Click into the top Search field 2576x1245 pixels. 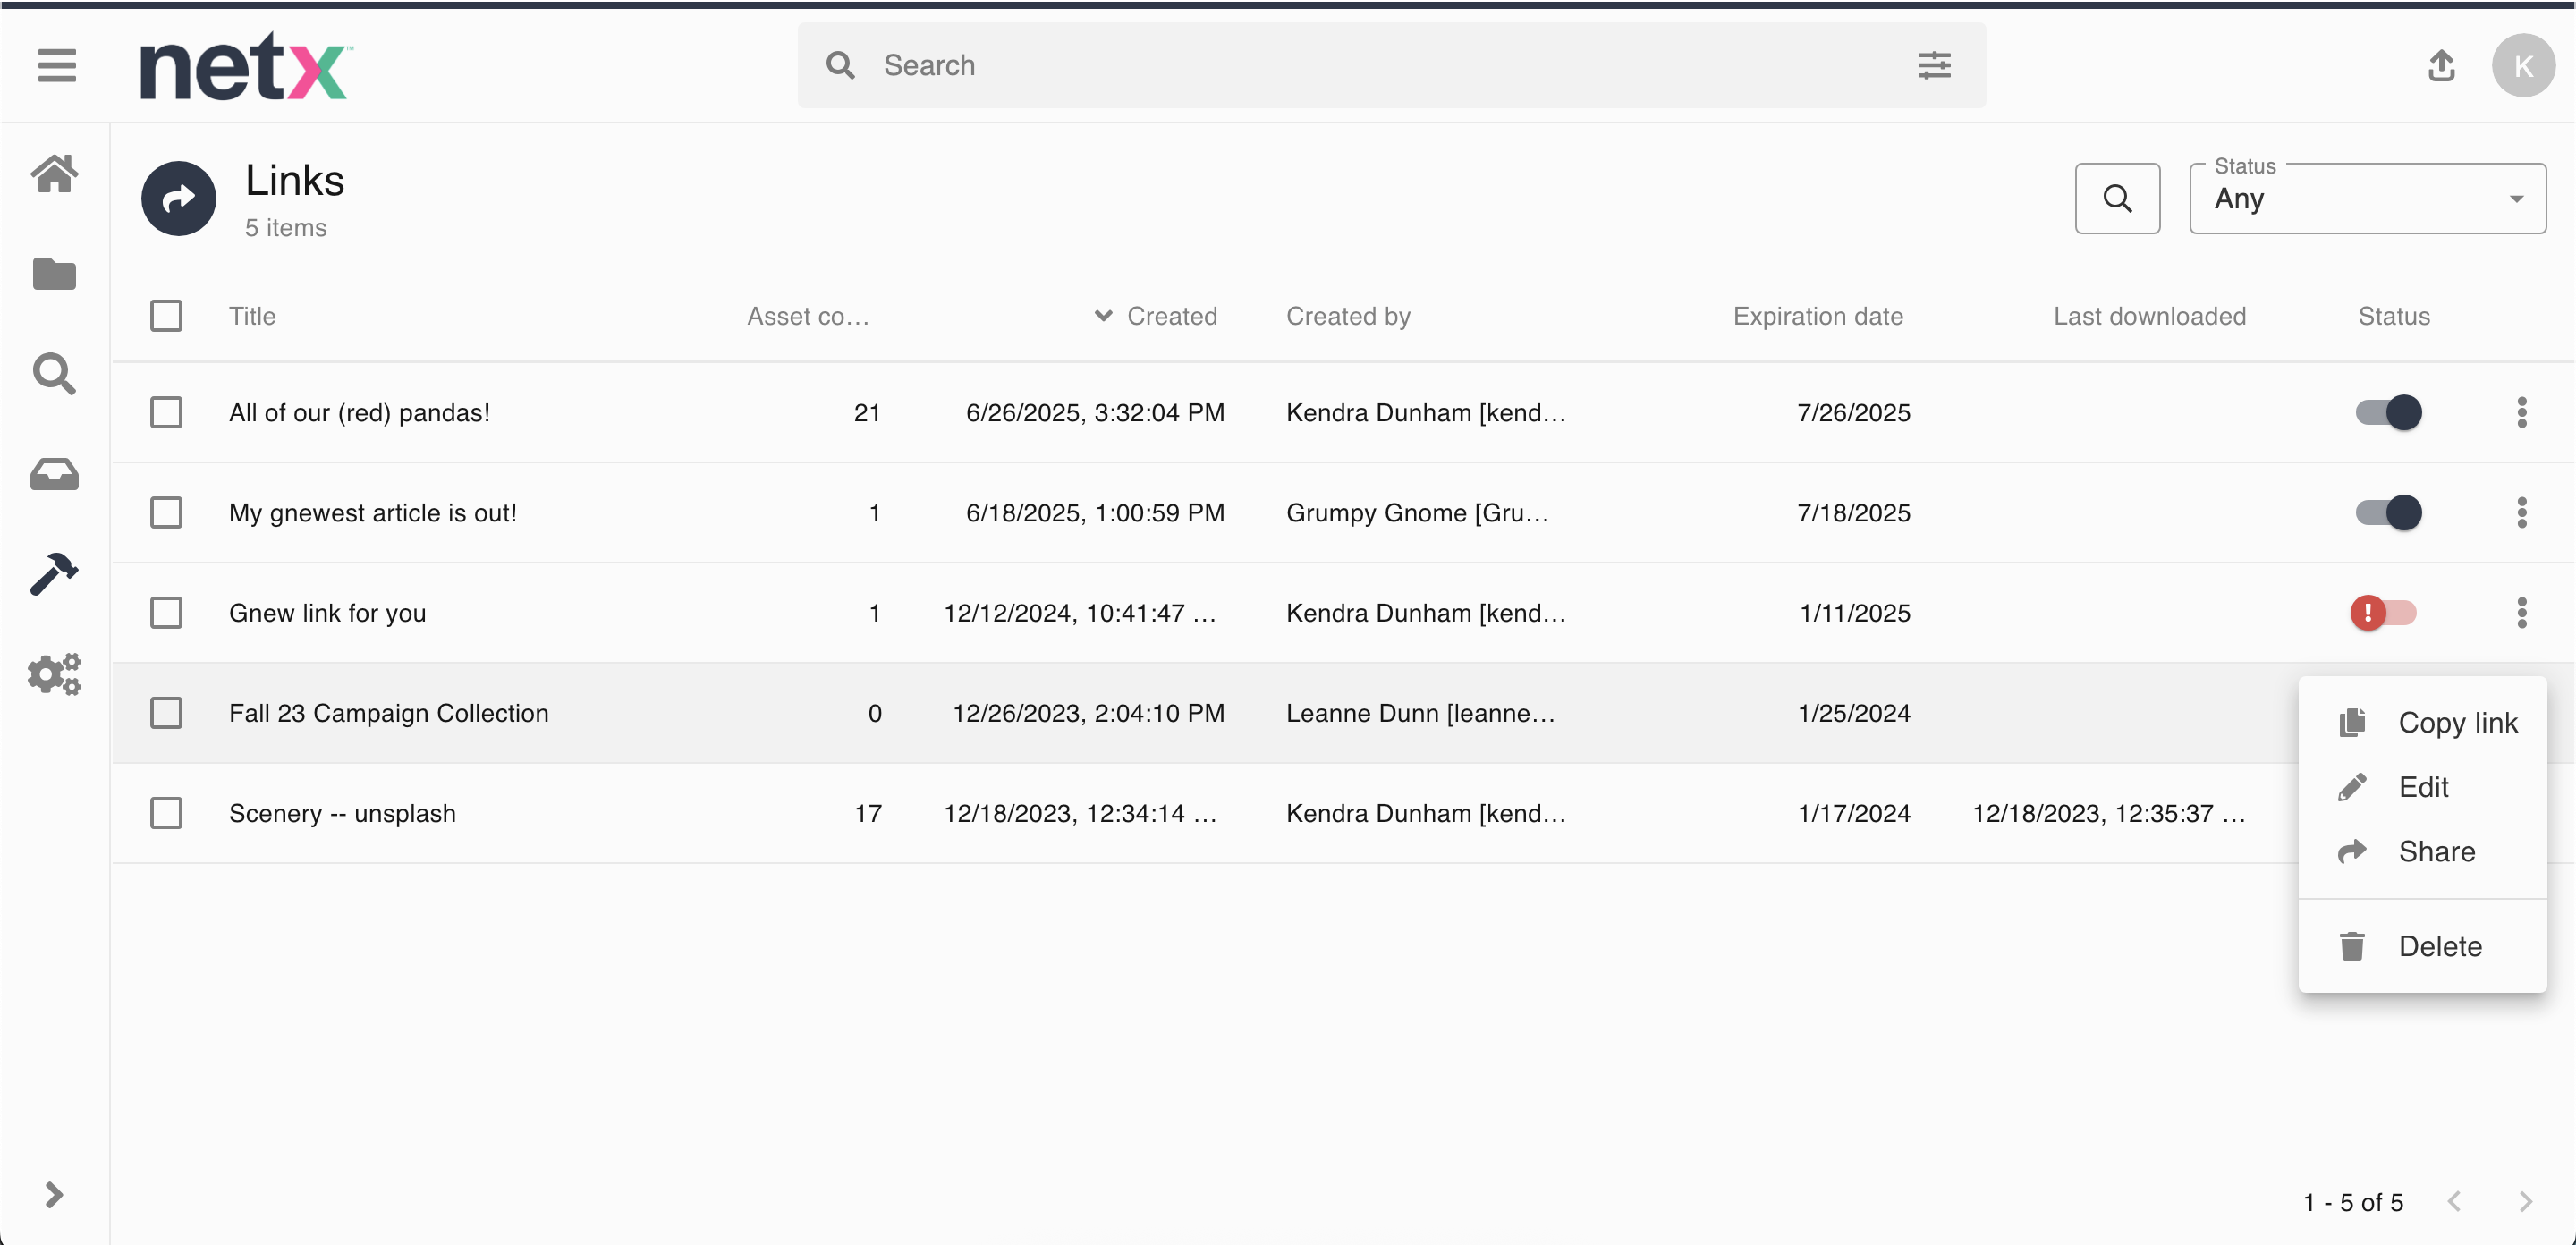point(1380,66)
